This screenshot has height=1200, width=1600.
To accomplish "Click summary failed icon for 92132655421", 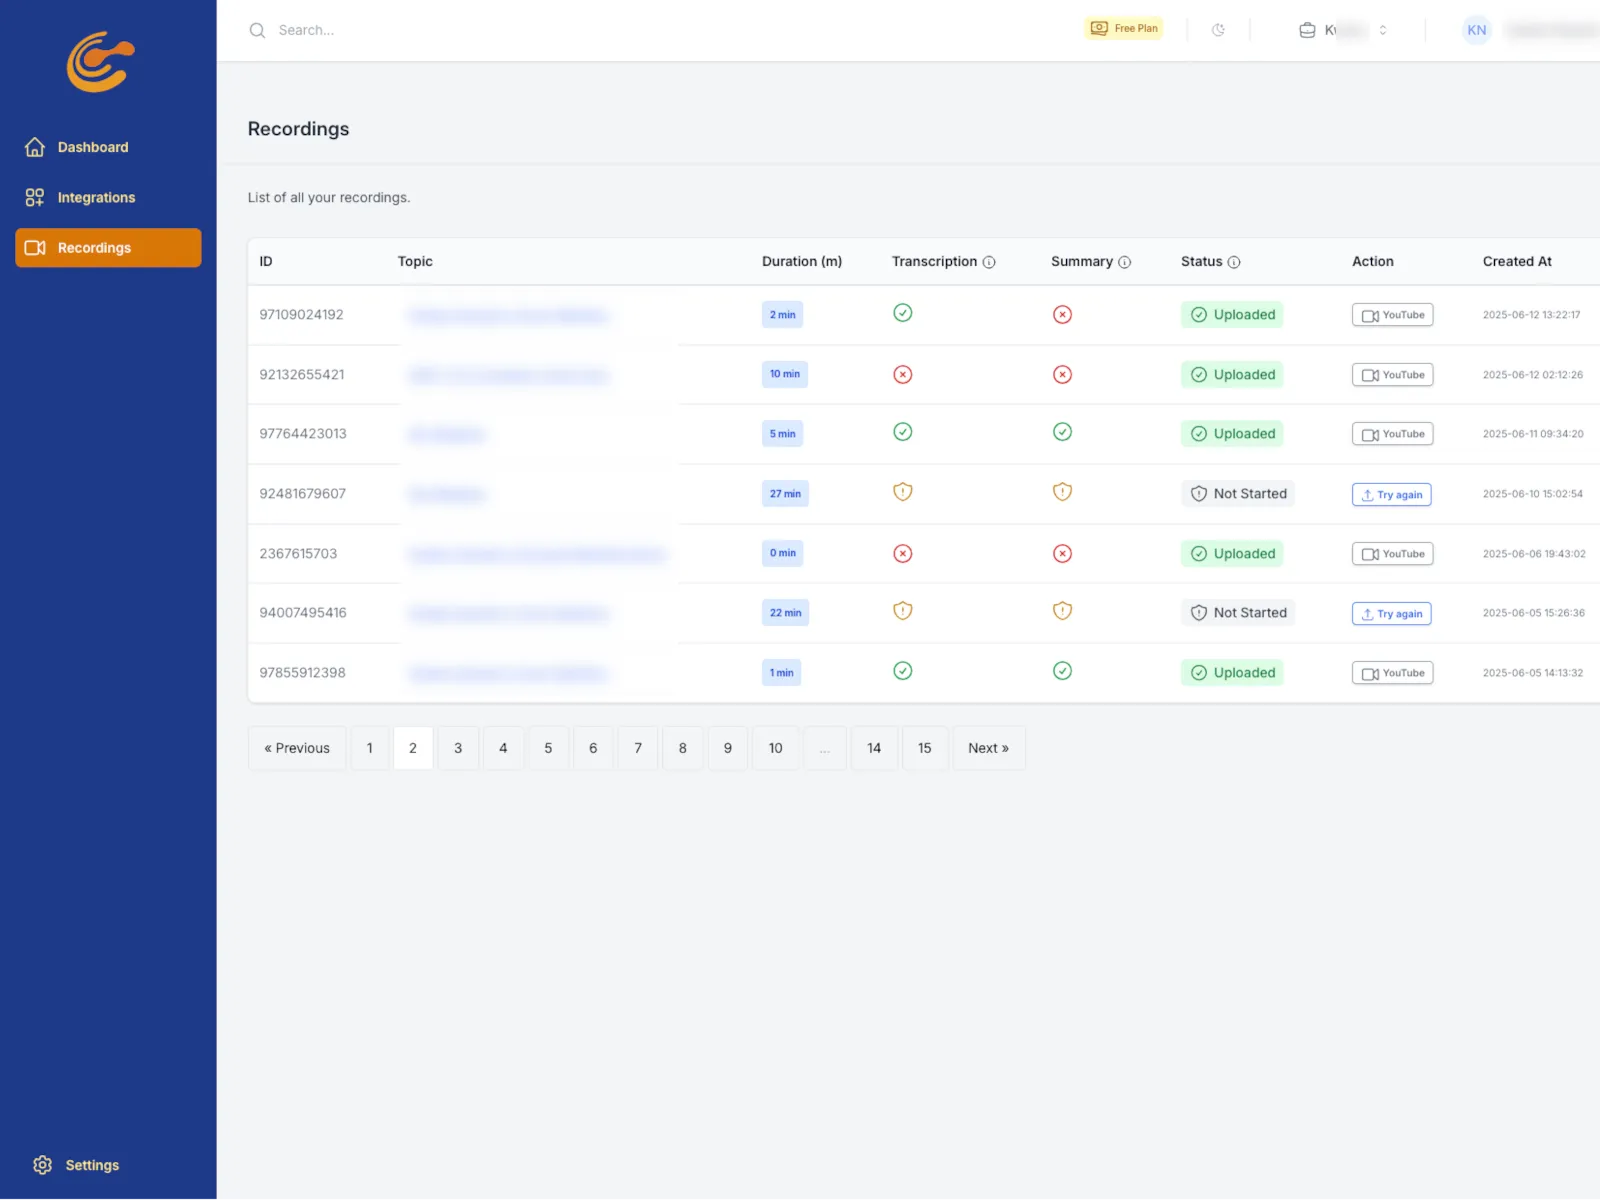I will click(1063, 375).
